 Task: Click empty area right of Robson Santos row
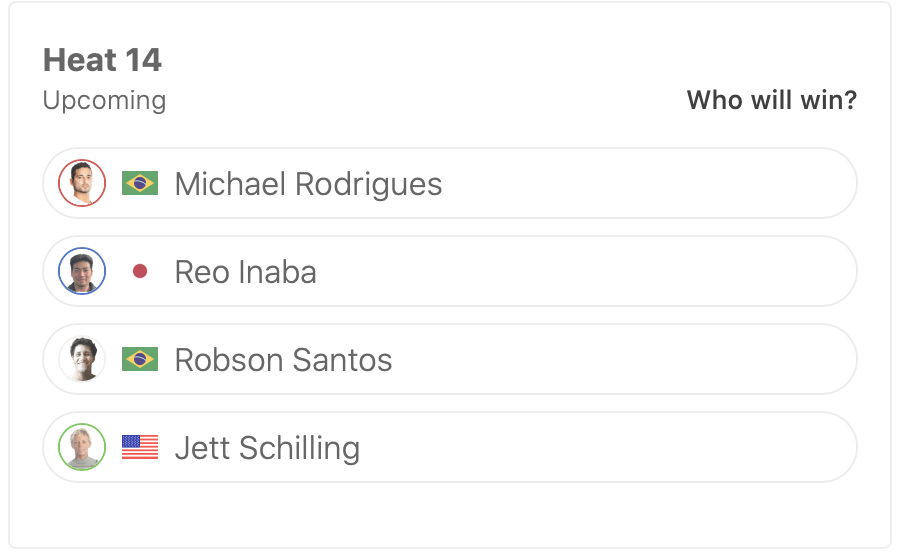700,359
